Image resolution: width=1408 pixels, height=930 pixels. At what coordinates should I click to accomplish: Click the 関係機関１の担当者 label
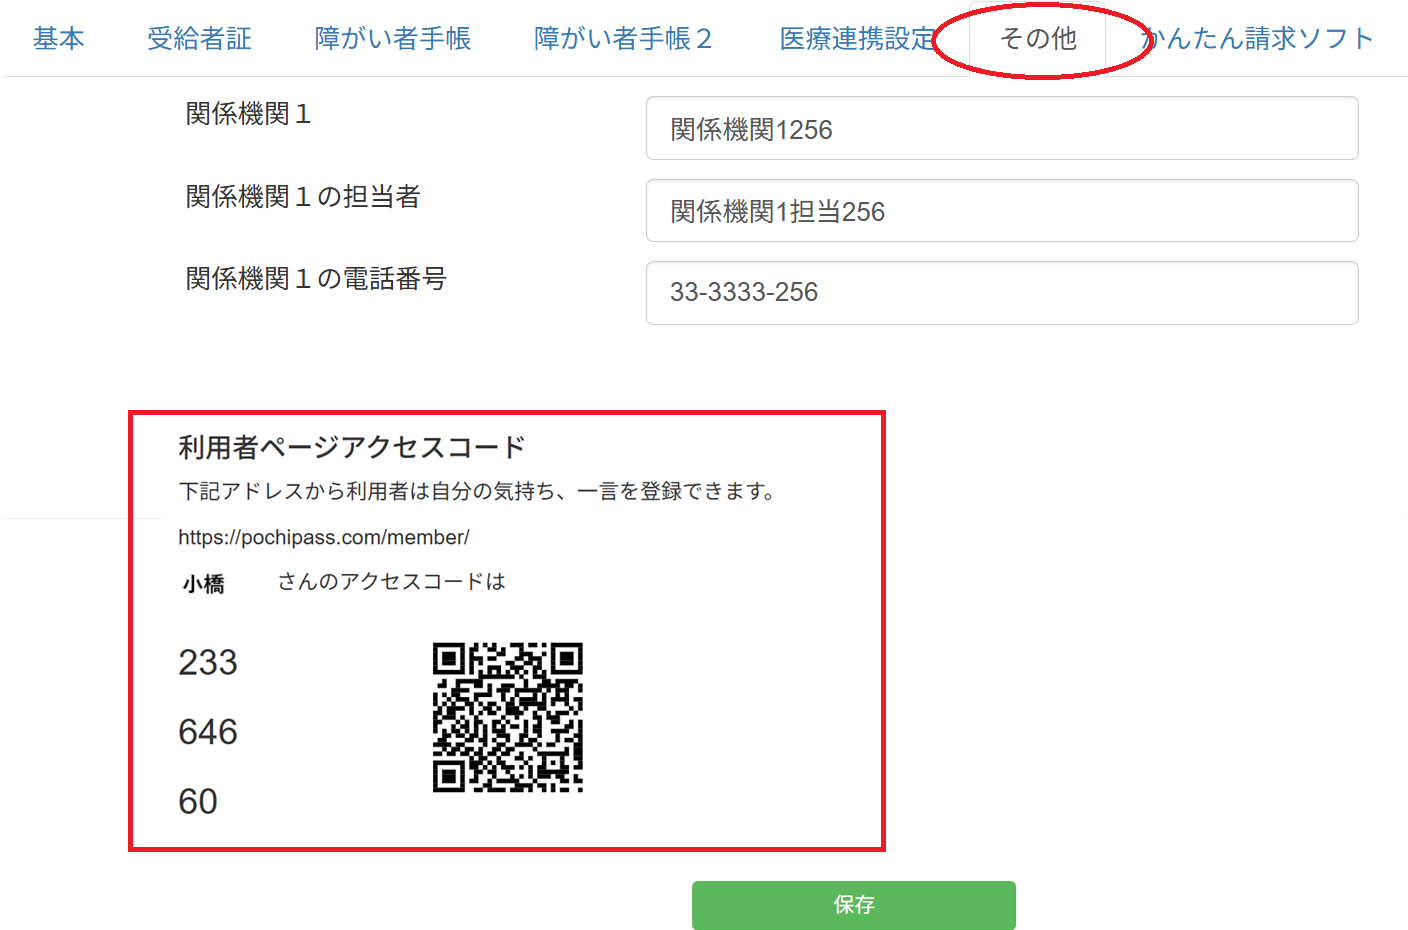pyautogui.click(x=303, y=196)
